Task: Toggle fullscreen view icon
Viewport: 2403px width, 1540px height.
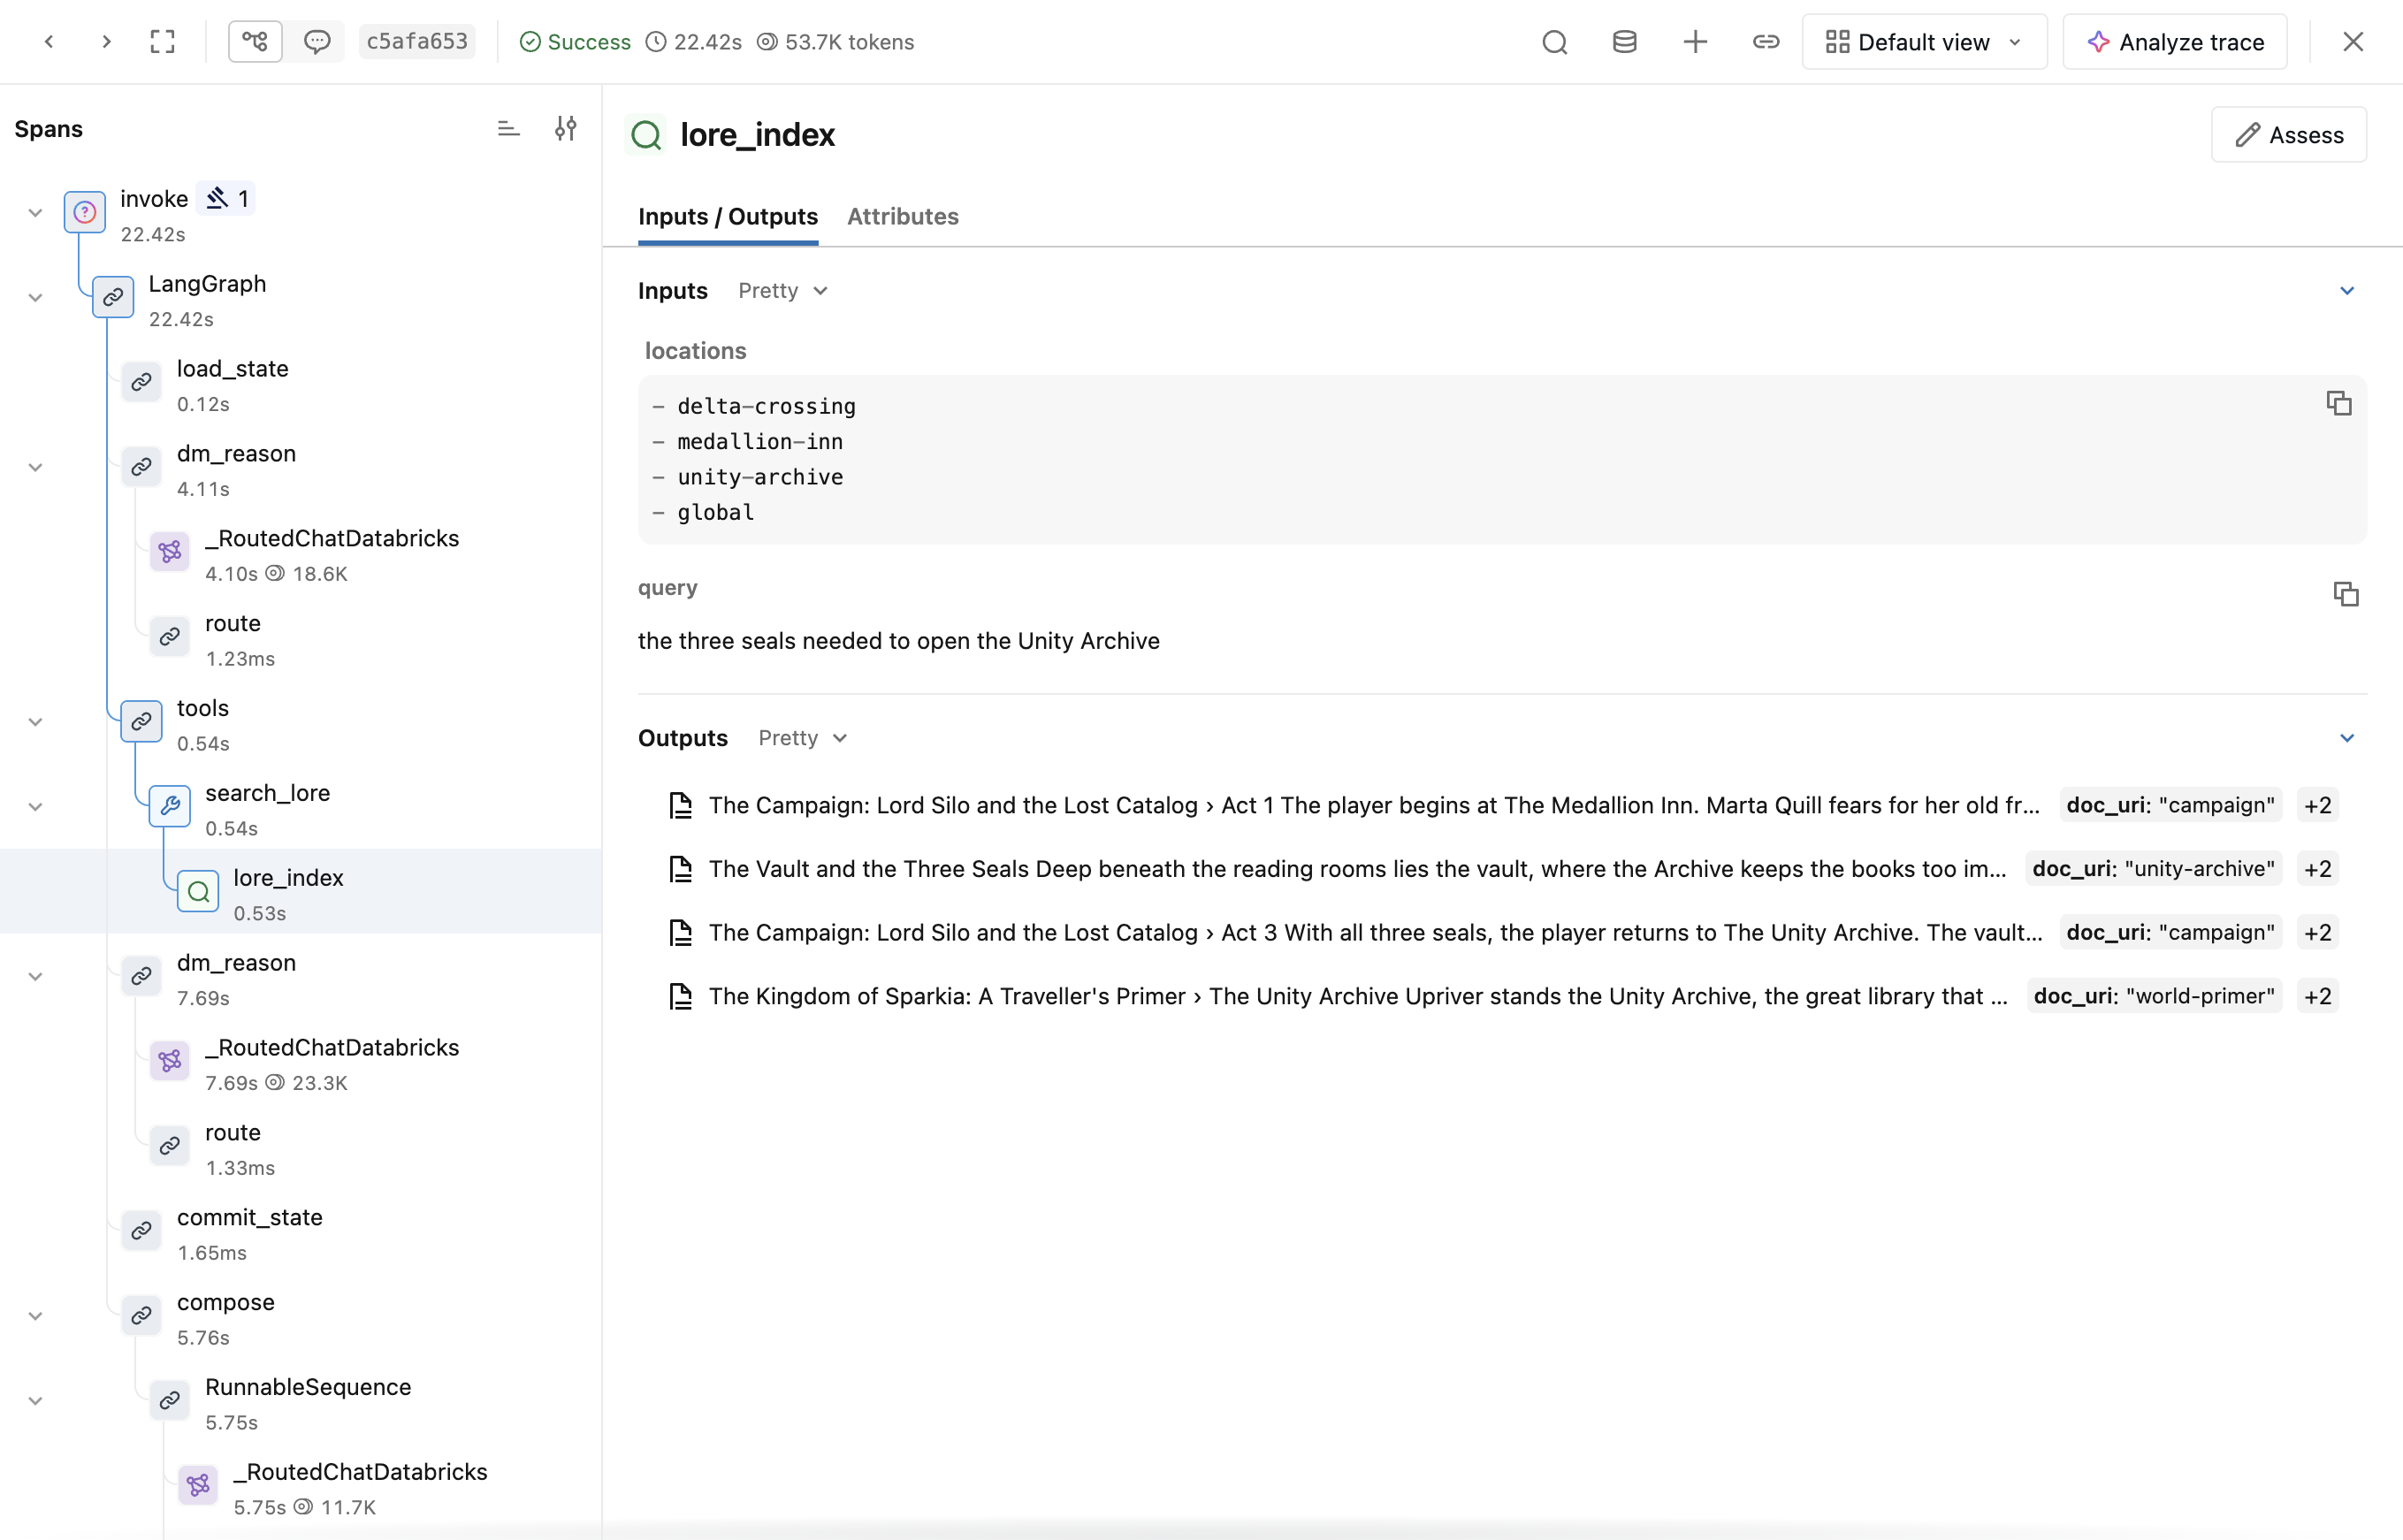Action: coord(162,42)
